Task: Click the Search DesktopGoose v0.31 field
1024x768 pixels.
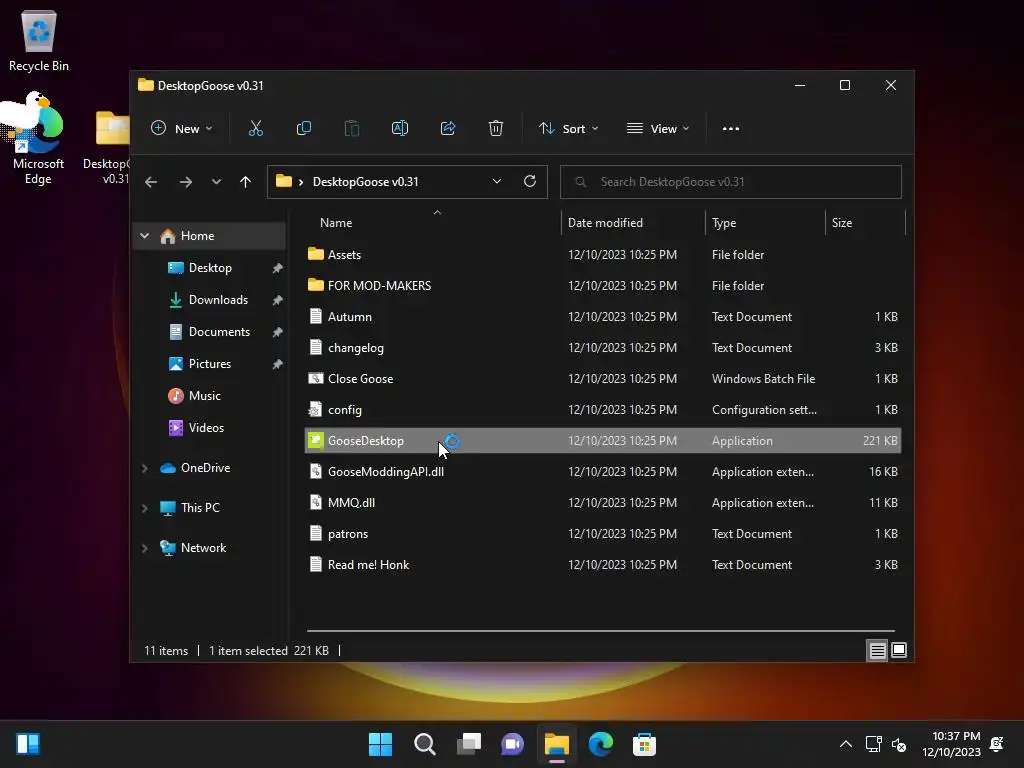Action: [x=730, y=182]
